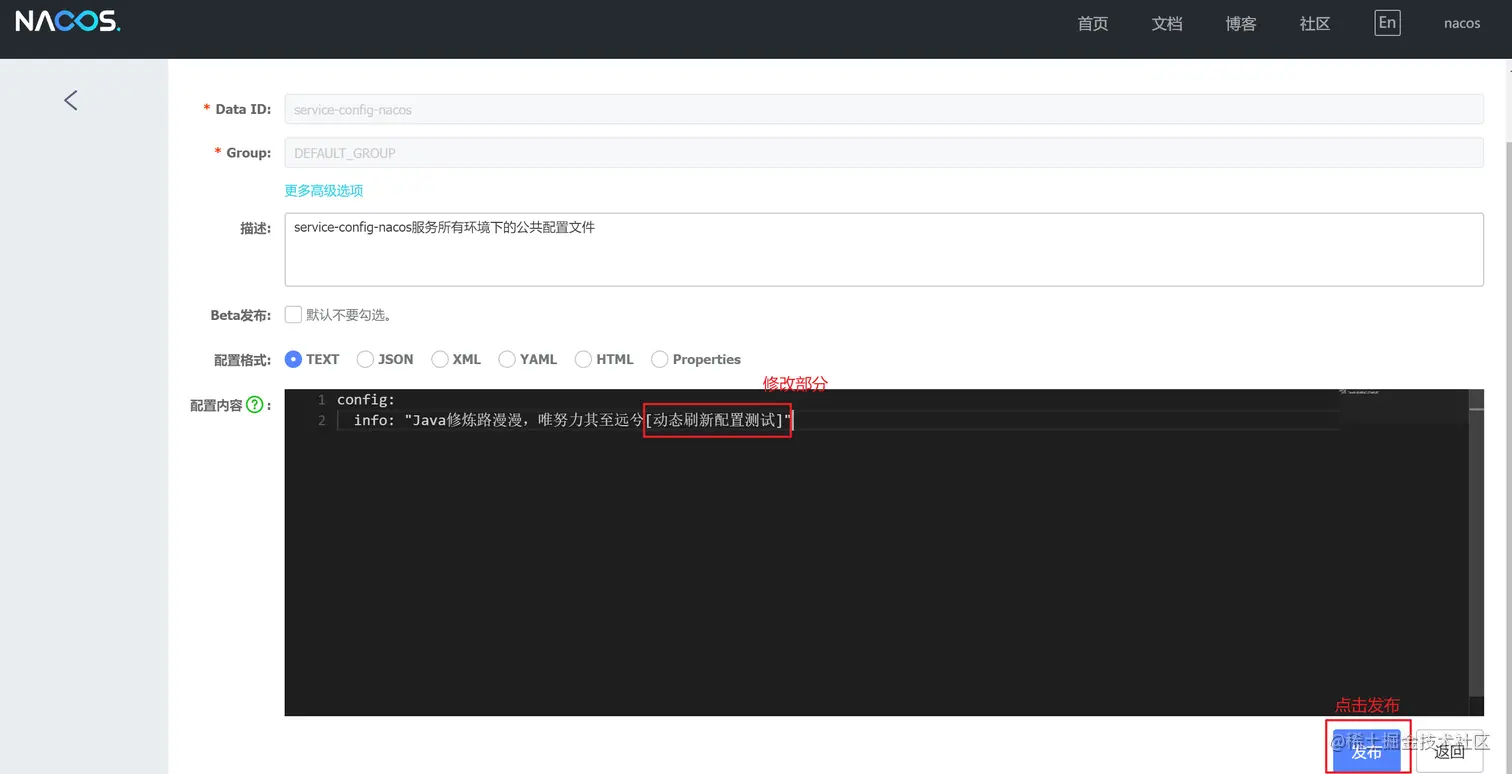Switch language with the En button
The image size is (1512, 774).
pos(1387,23)
